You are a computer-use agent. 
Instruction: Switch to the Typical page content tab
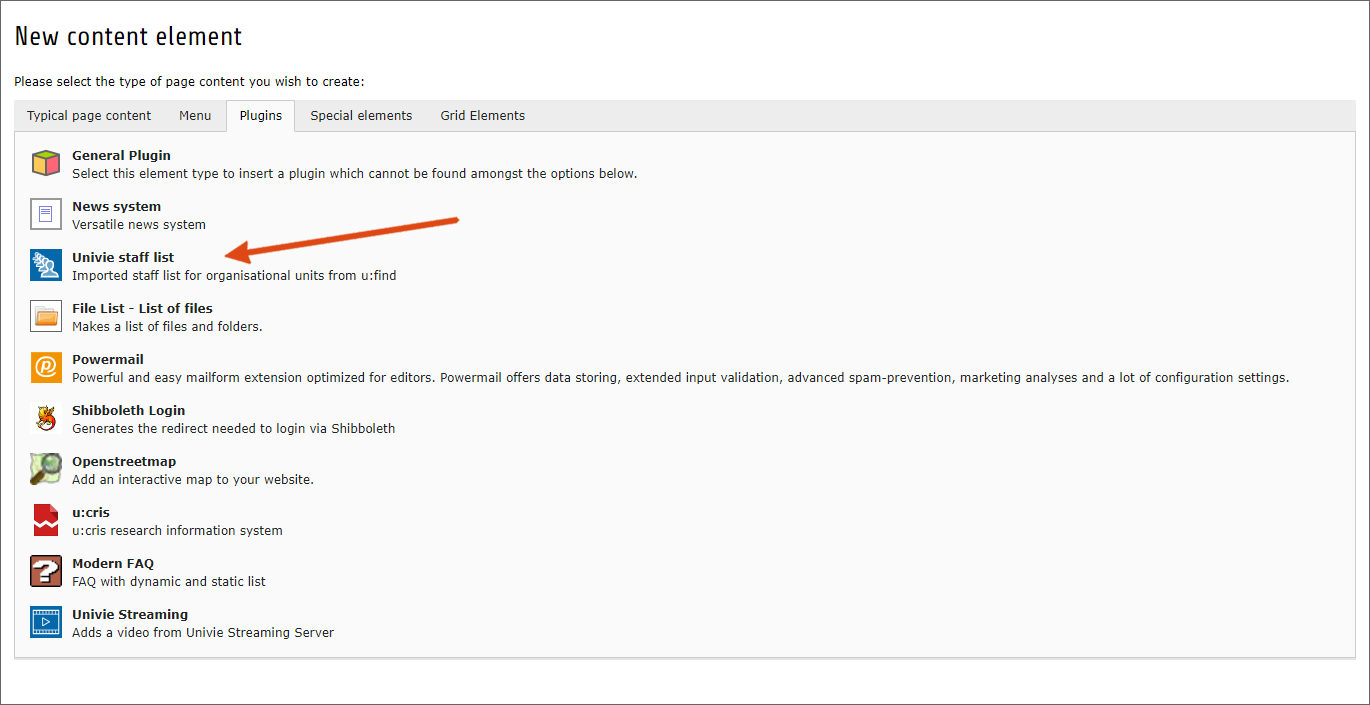pyautogui.click(x=89, y=116)
